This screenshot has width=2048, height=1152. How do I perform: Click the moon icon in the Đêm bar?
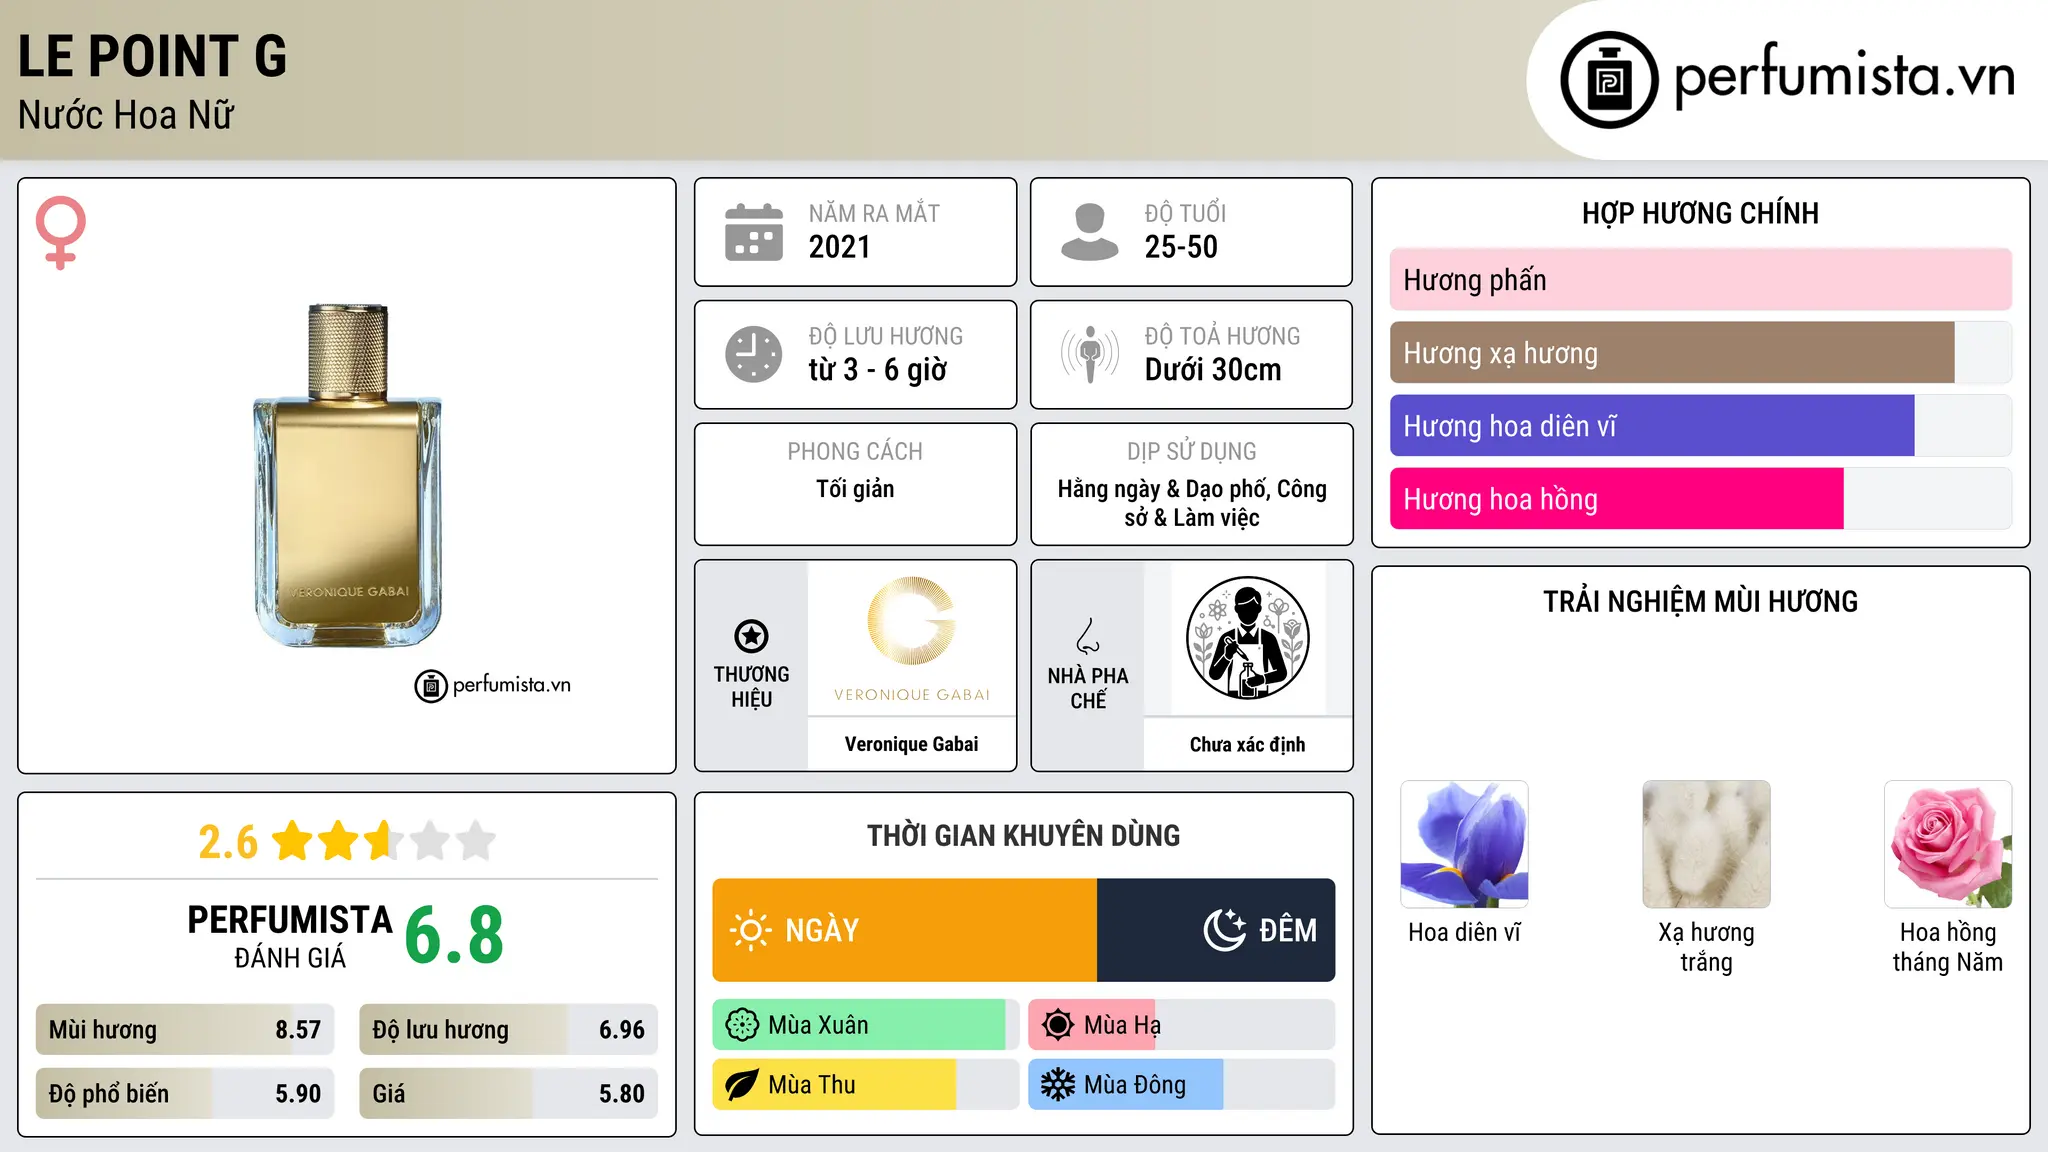[1224, 930]
